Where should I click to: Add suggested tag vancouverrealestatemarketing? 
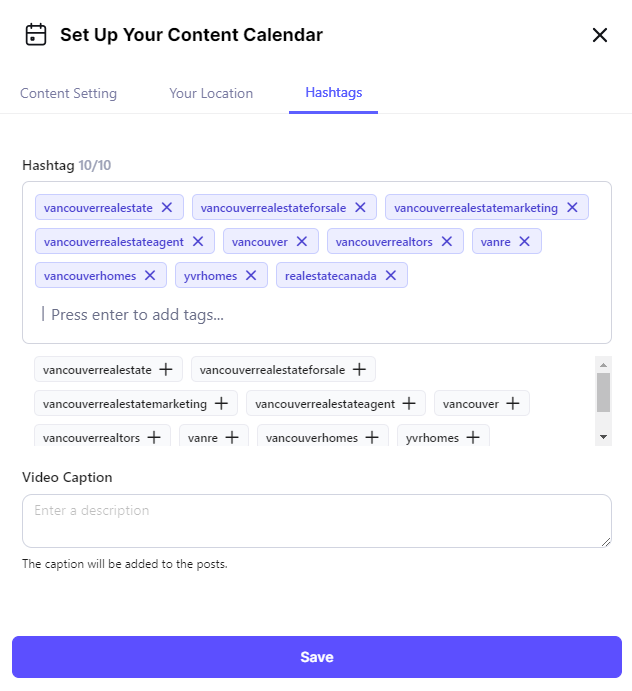[221, 404]
